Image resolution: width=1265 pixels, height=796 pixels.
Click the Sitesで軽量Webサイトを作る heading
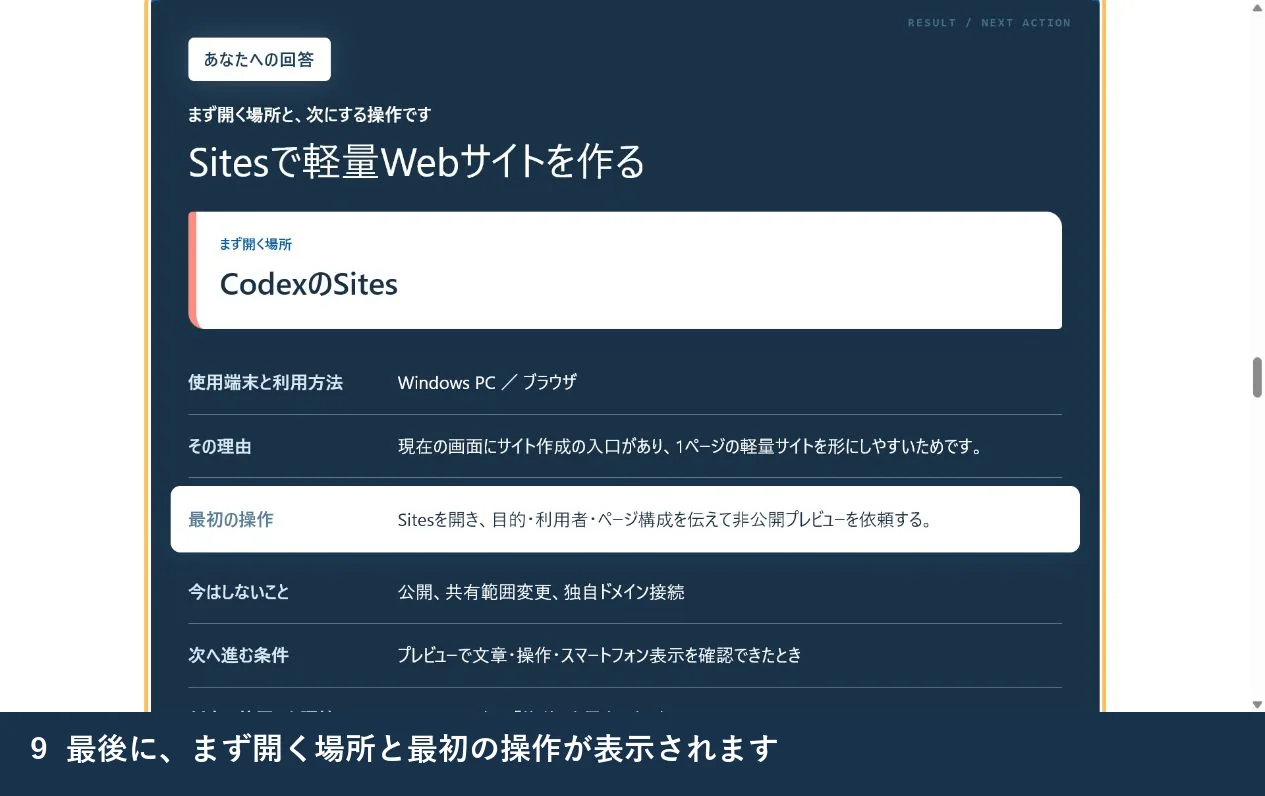tap(417, 162)
